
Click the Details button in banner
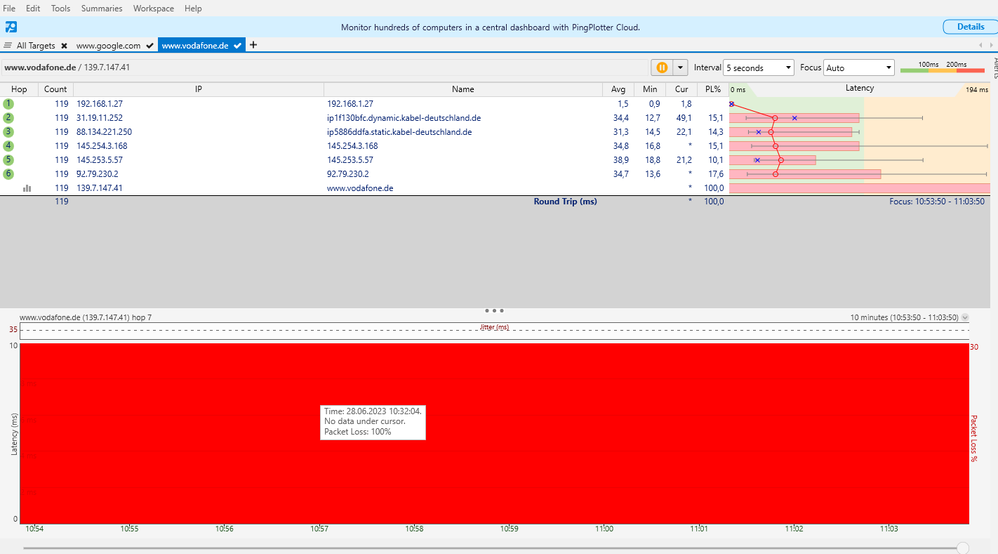tap(970, 27)
